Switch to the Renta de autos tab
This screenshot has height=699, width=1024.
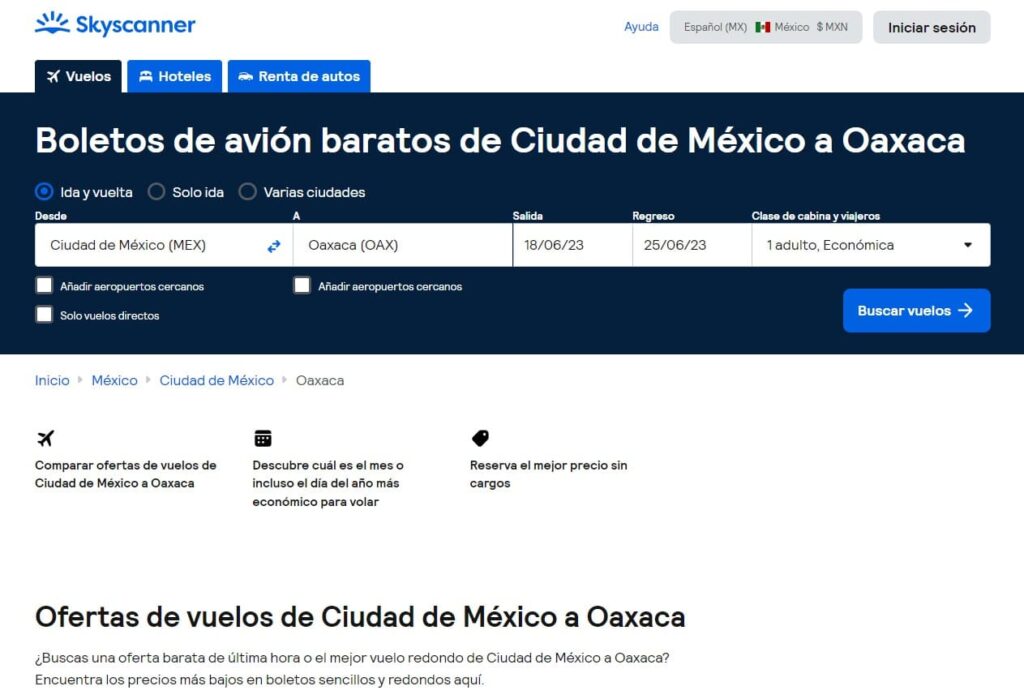[299, 76]
